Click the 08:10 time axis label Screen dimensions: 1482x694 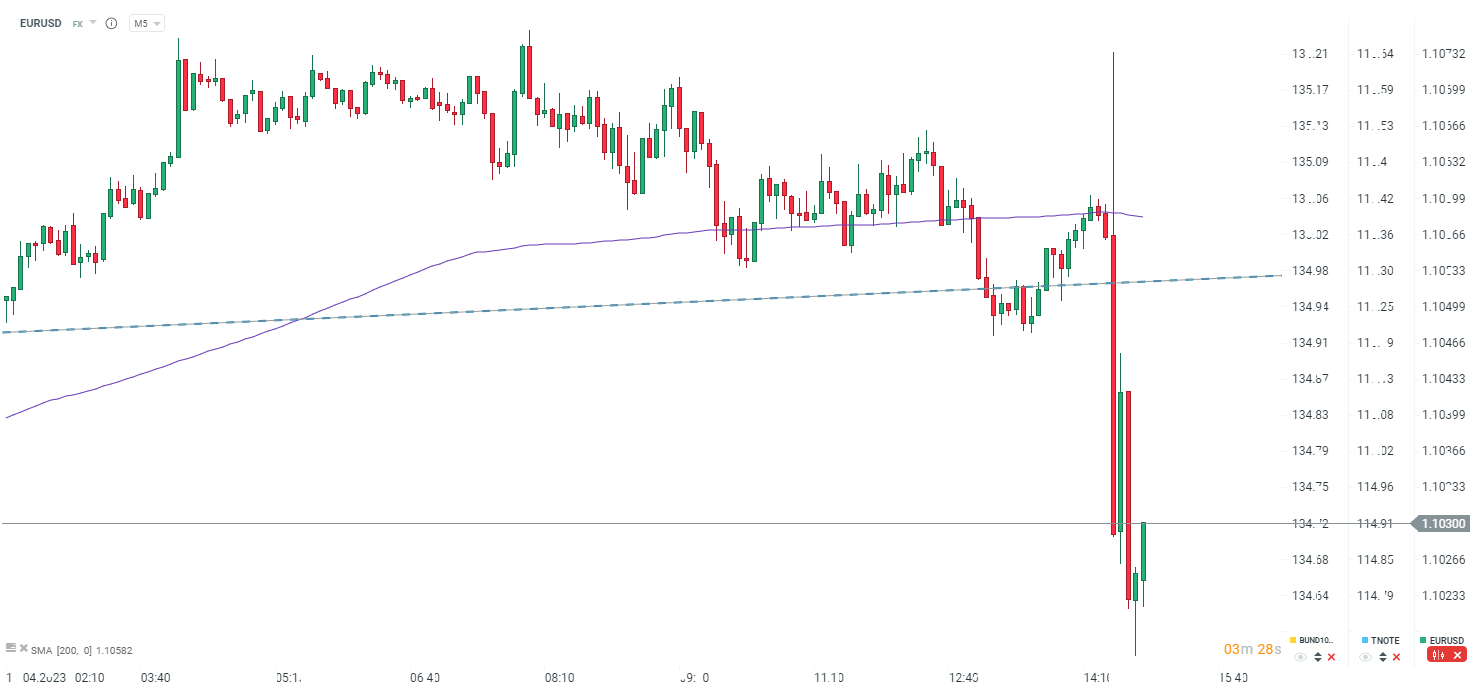[x=559, y=678]
